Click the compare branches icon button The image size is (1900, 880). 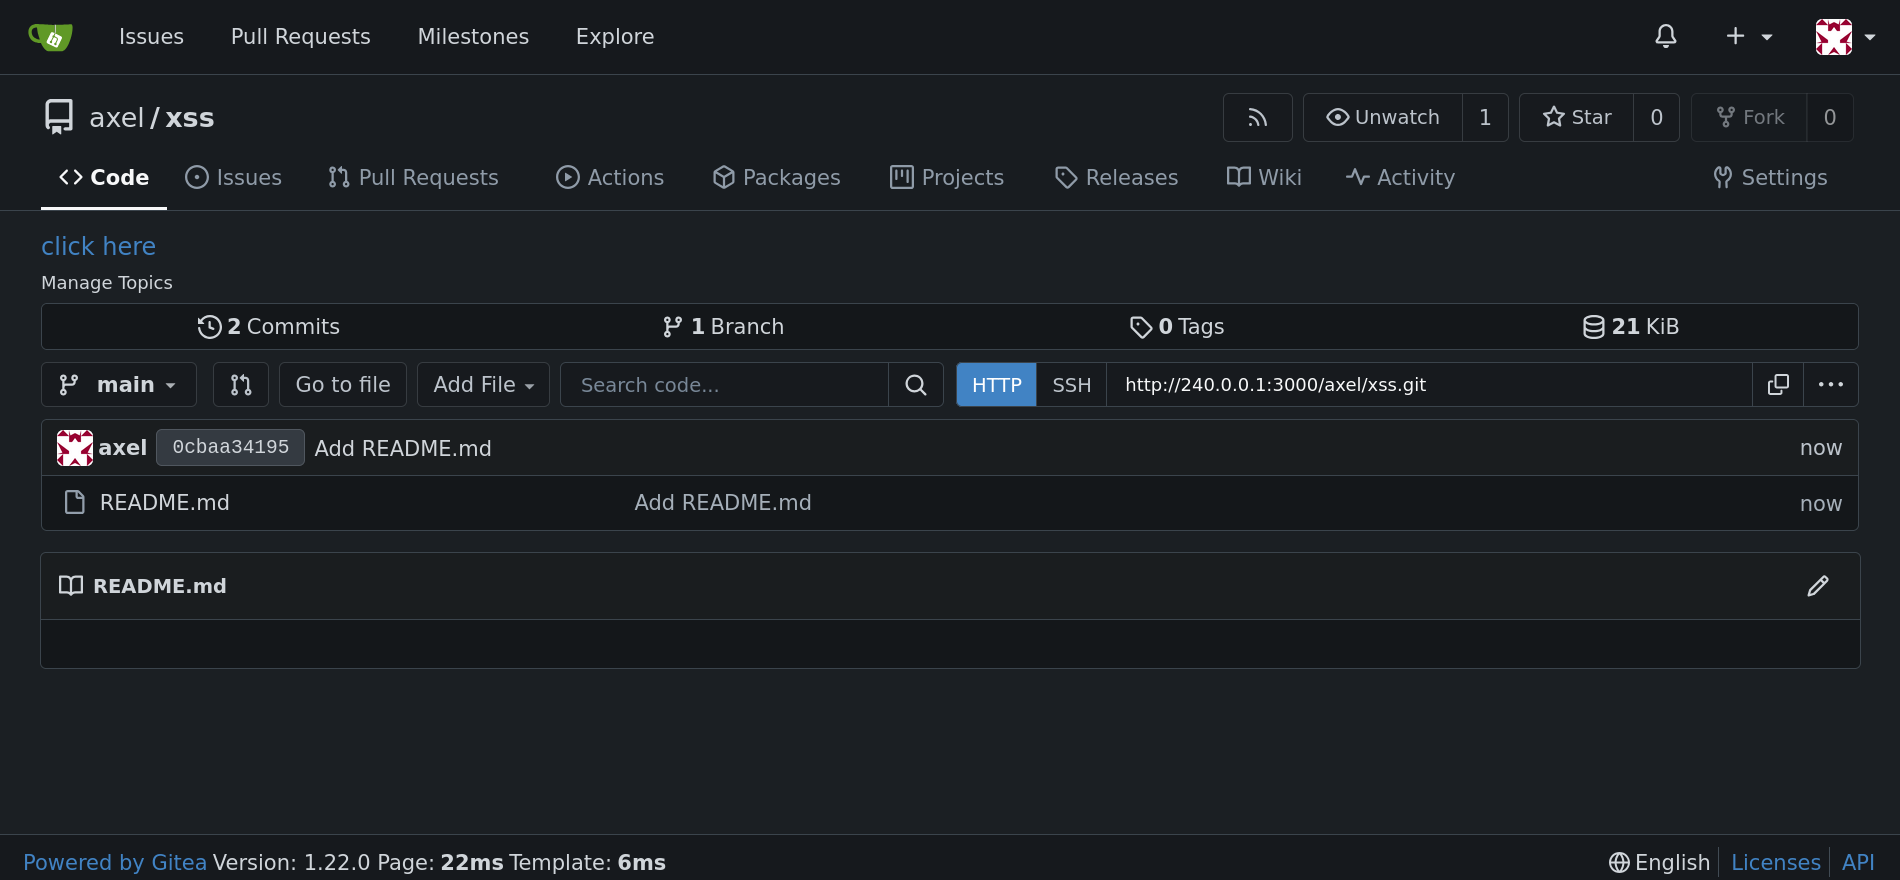pos(241,385)
